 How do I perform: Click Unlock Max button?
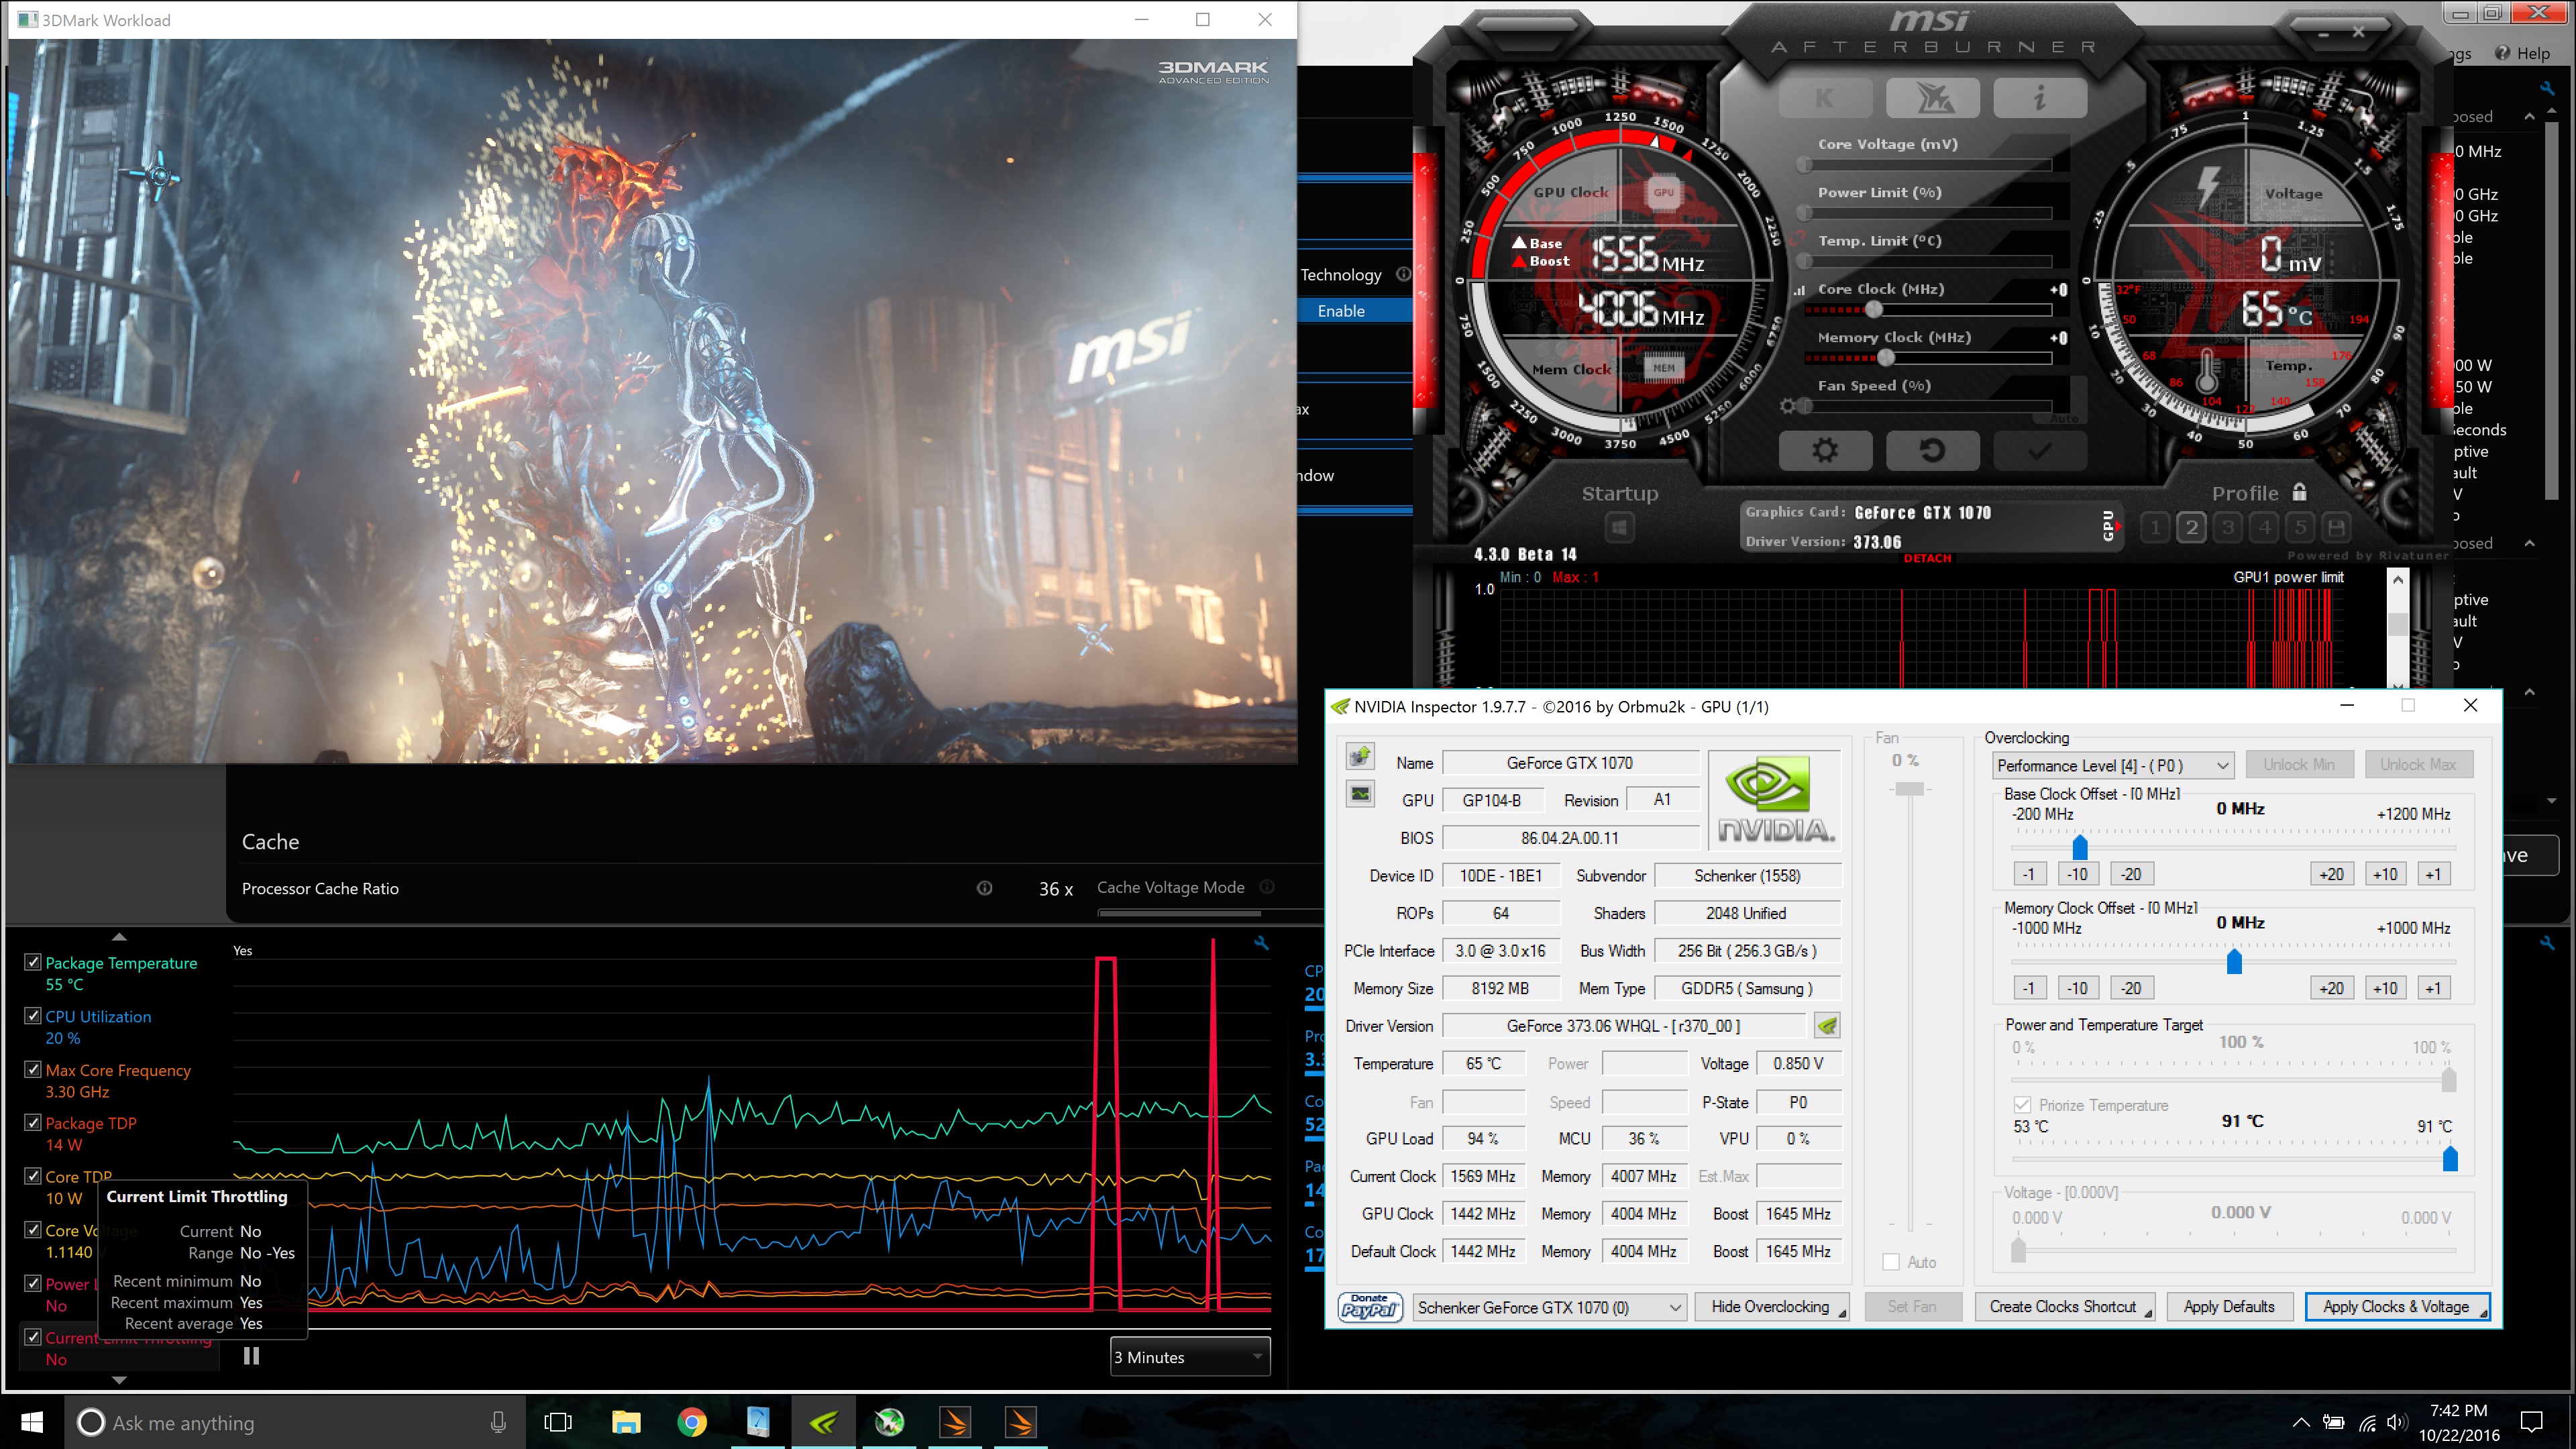[x=2418, y=764]
